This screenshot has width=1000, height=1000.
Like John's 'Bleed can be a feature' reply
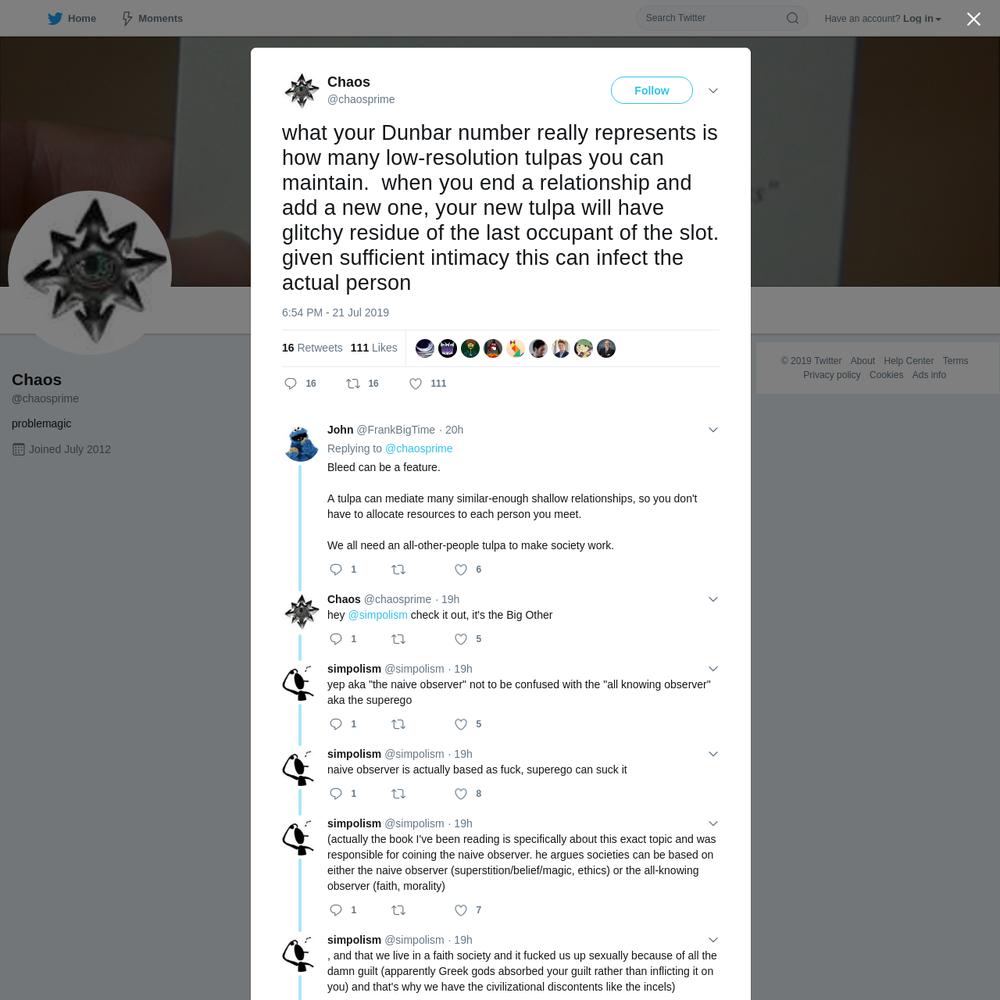(x=460, y=570)
